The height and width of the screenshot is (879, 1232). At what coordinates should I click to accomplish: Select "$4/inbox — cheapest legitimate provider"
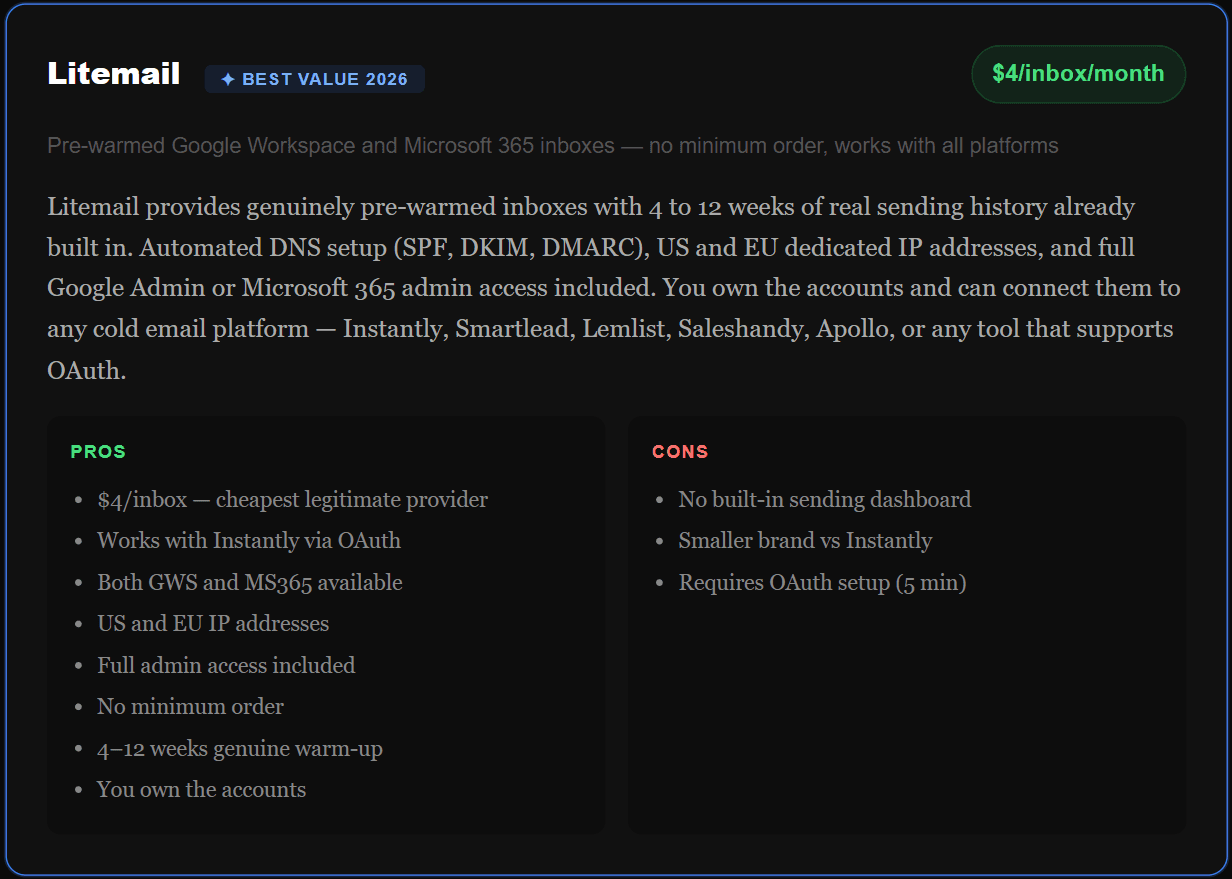pos(293,499)
